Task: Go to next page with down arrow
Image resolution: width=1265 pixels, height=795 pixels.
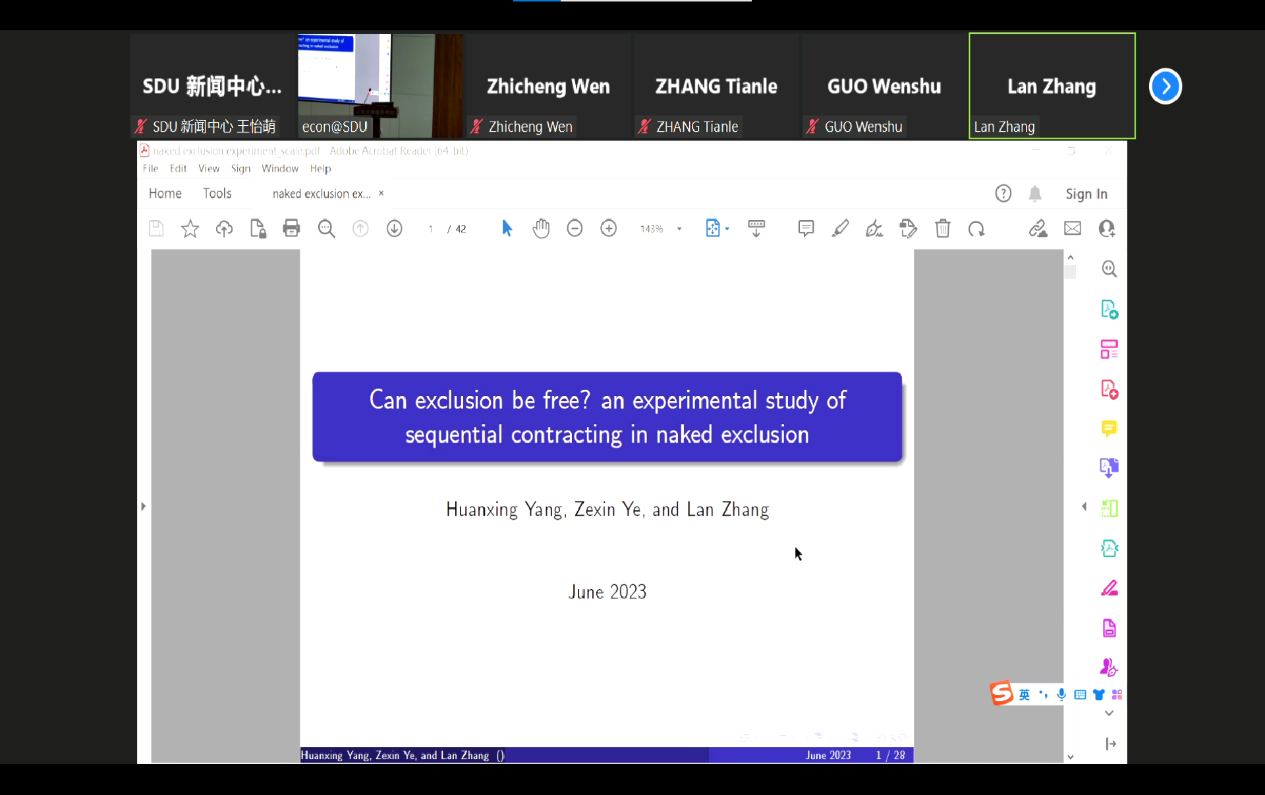Action: (x=394, y=229)
